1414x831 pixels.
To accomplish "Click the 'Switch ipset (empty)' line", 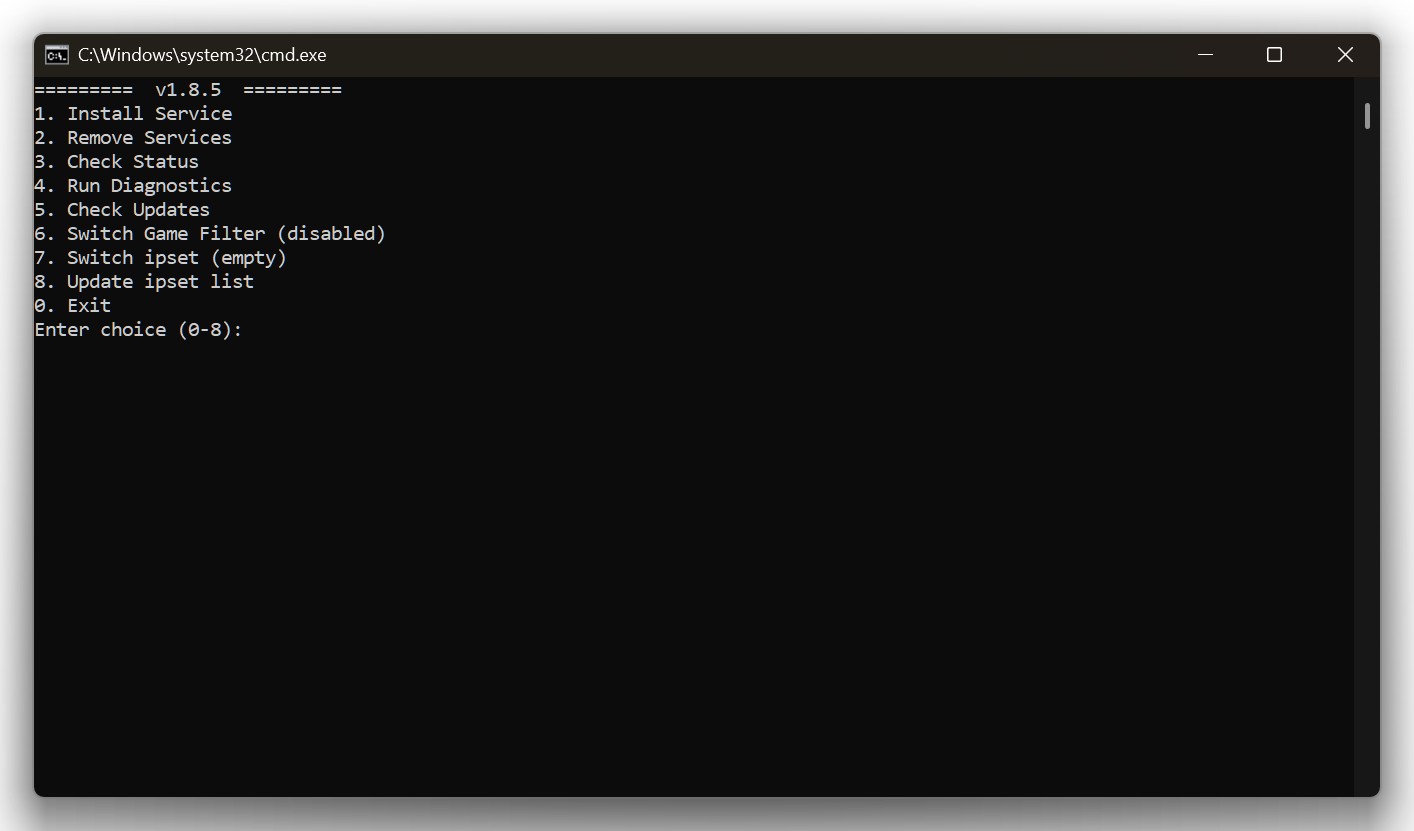I will (160, 258).
